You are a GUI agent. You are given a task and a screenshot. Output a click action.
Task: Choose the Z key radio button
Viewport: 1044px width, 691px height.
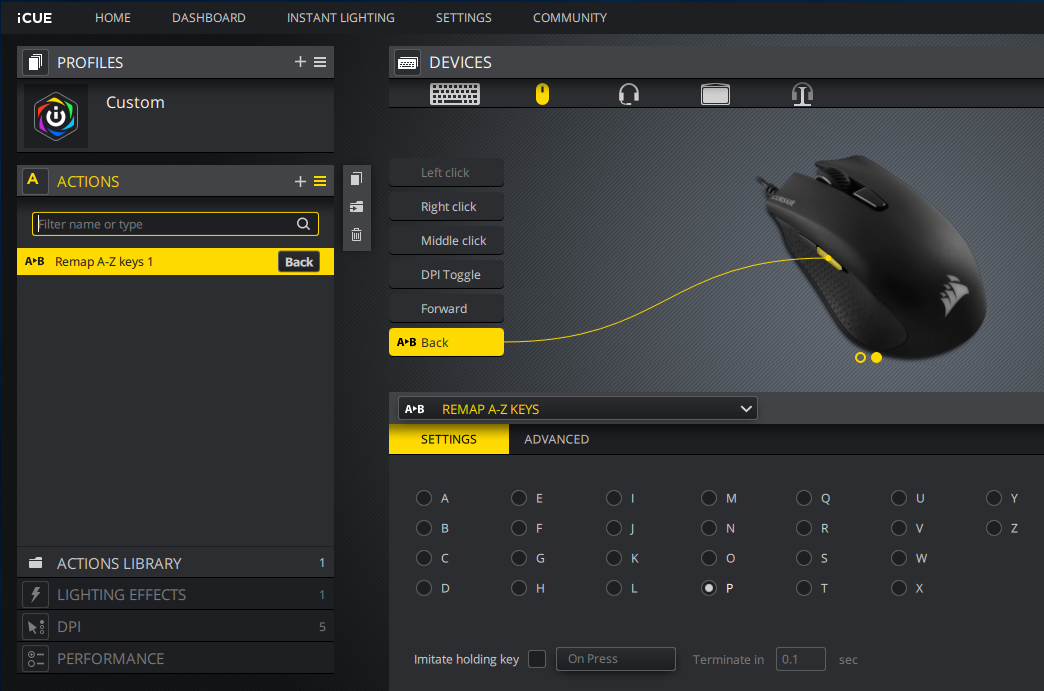coord(994,528)
